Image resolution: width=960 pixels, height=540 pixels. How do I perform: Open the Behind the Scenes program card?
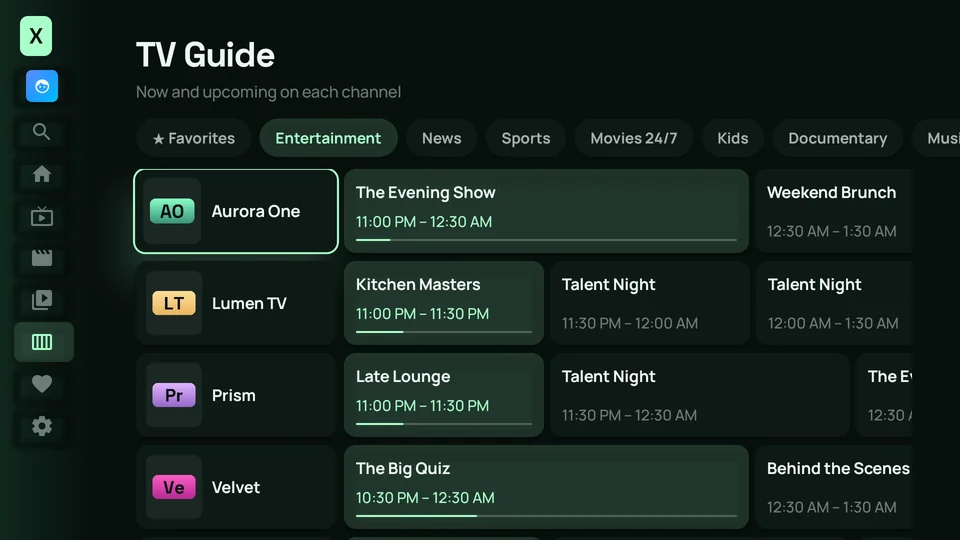tap(834, 487)
